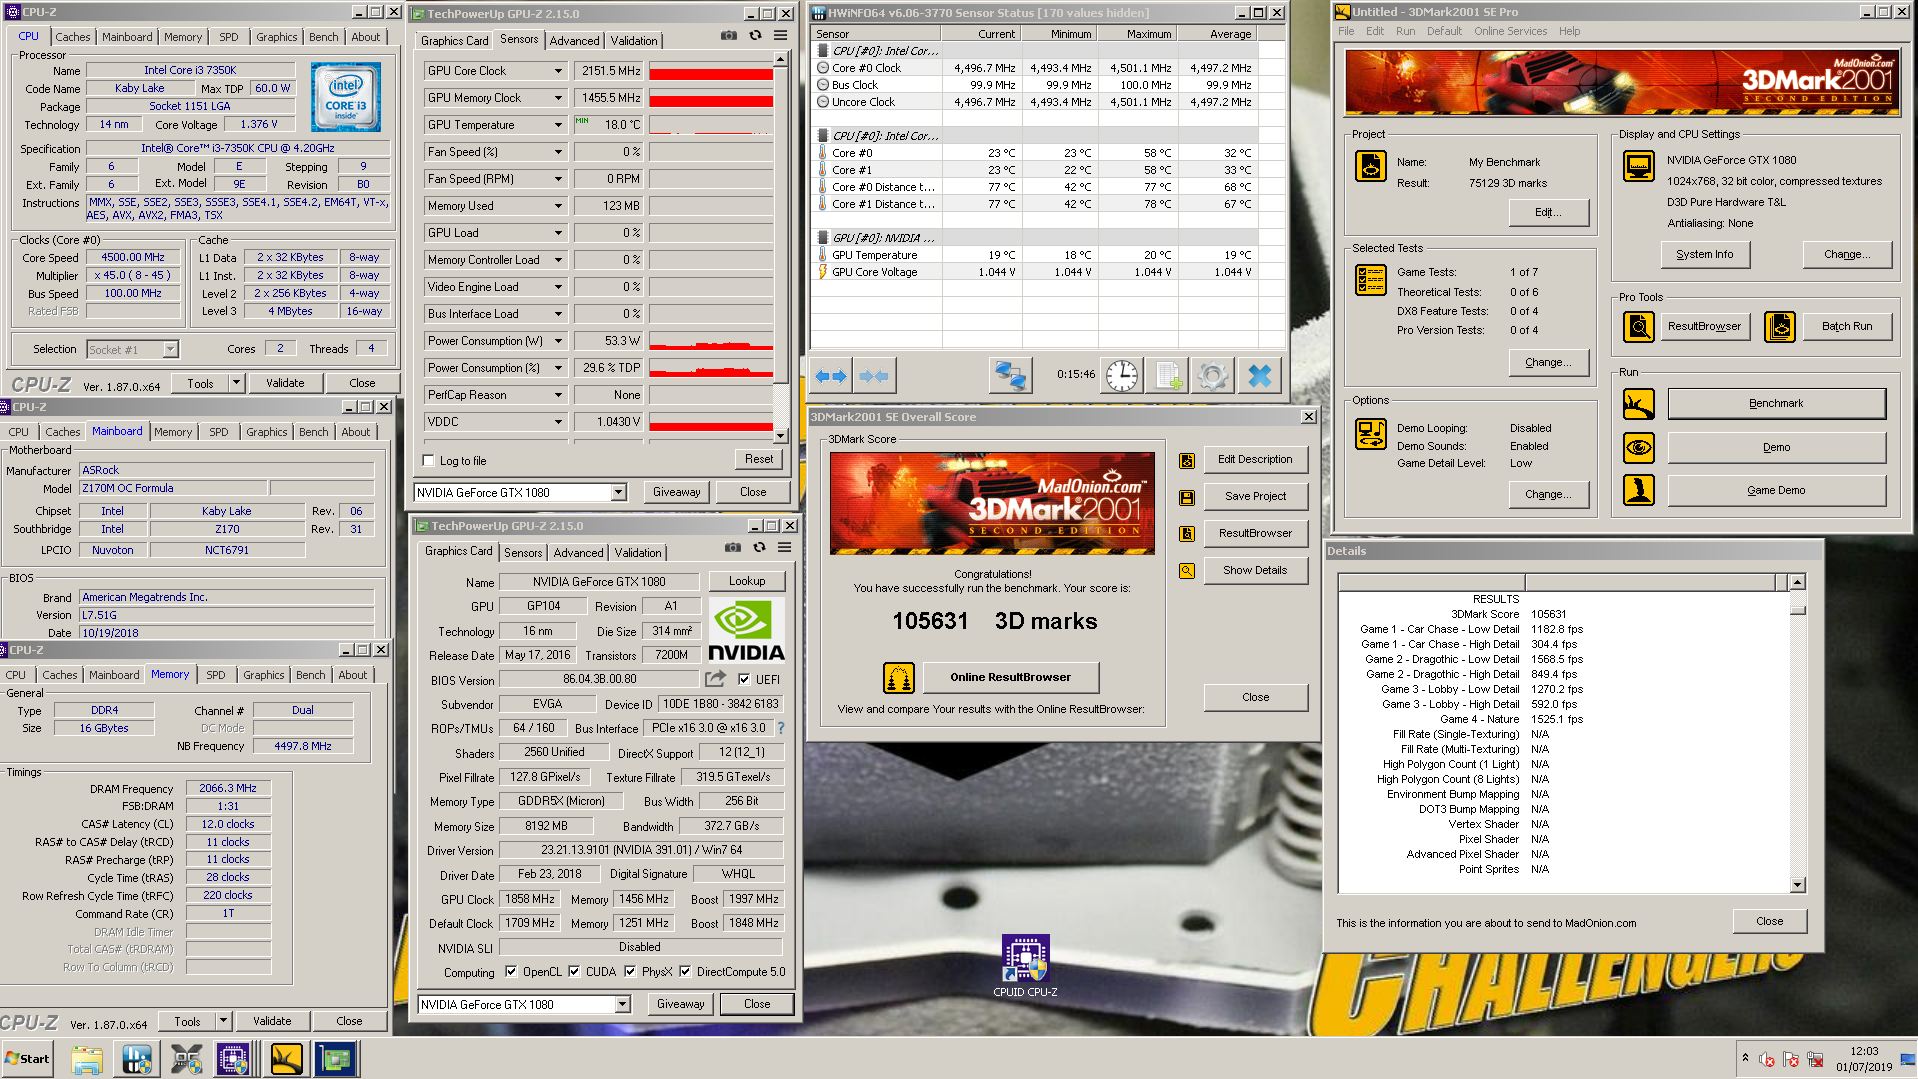Click the bus interface question mark icon

click(x=781, y=728)
